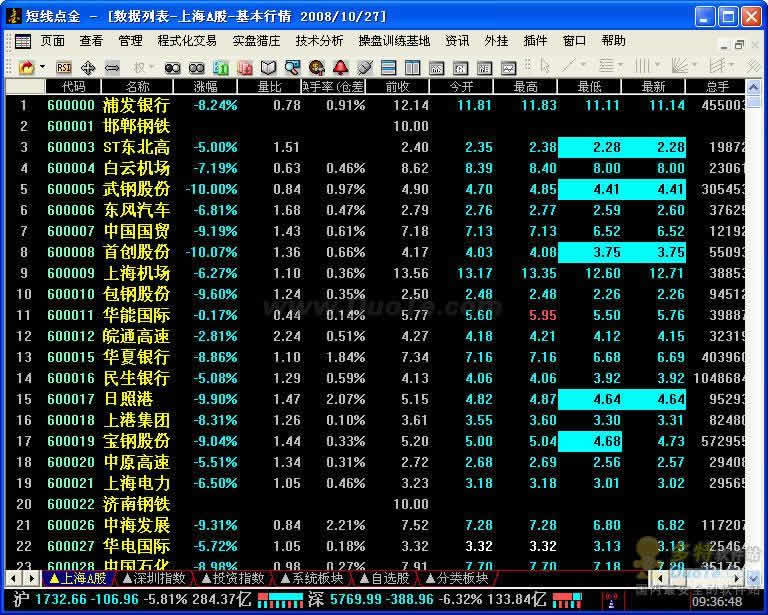768x615 pixels.
Task: Click the red chart toolbar icon
Action: point(244,68)
